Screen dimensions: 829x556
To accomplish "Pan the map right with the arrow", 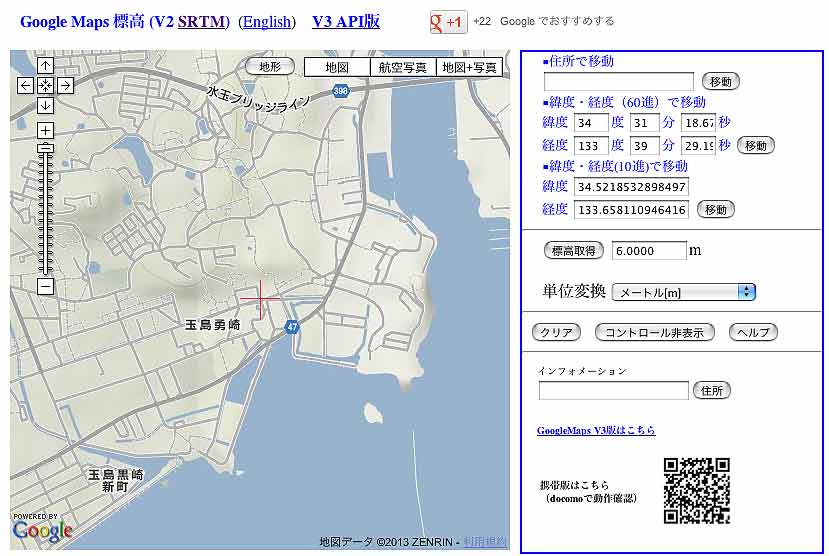I will tap(66, 85).
